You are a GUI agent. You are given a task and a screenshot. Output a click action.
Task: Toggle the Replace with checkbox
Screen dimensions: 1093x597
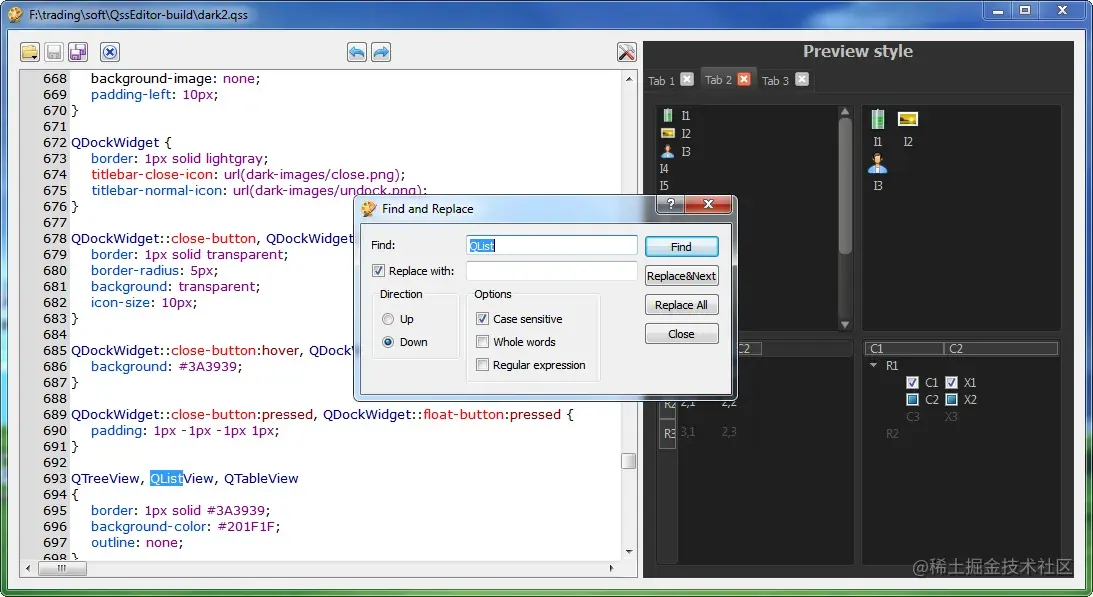379,271
